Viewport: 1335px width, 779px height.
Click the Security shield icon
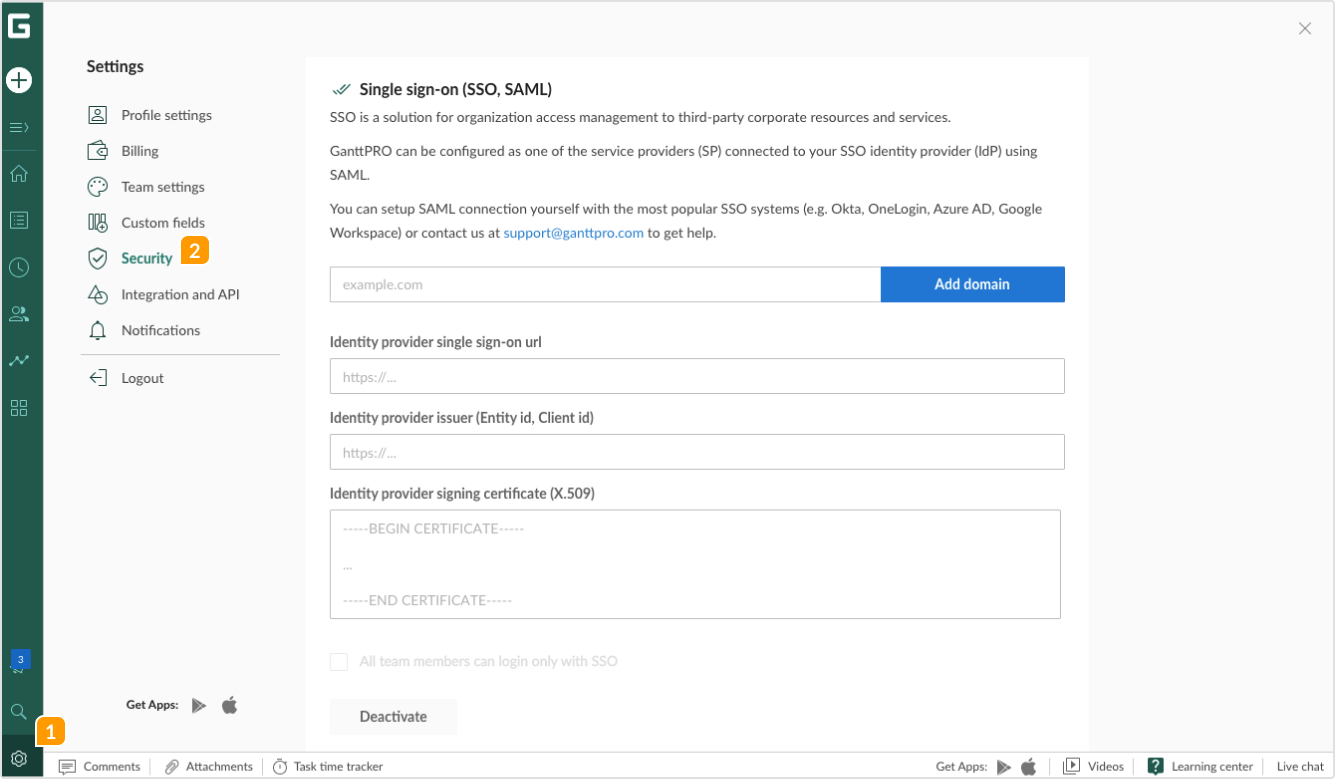tap(97, 258)
